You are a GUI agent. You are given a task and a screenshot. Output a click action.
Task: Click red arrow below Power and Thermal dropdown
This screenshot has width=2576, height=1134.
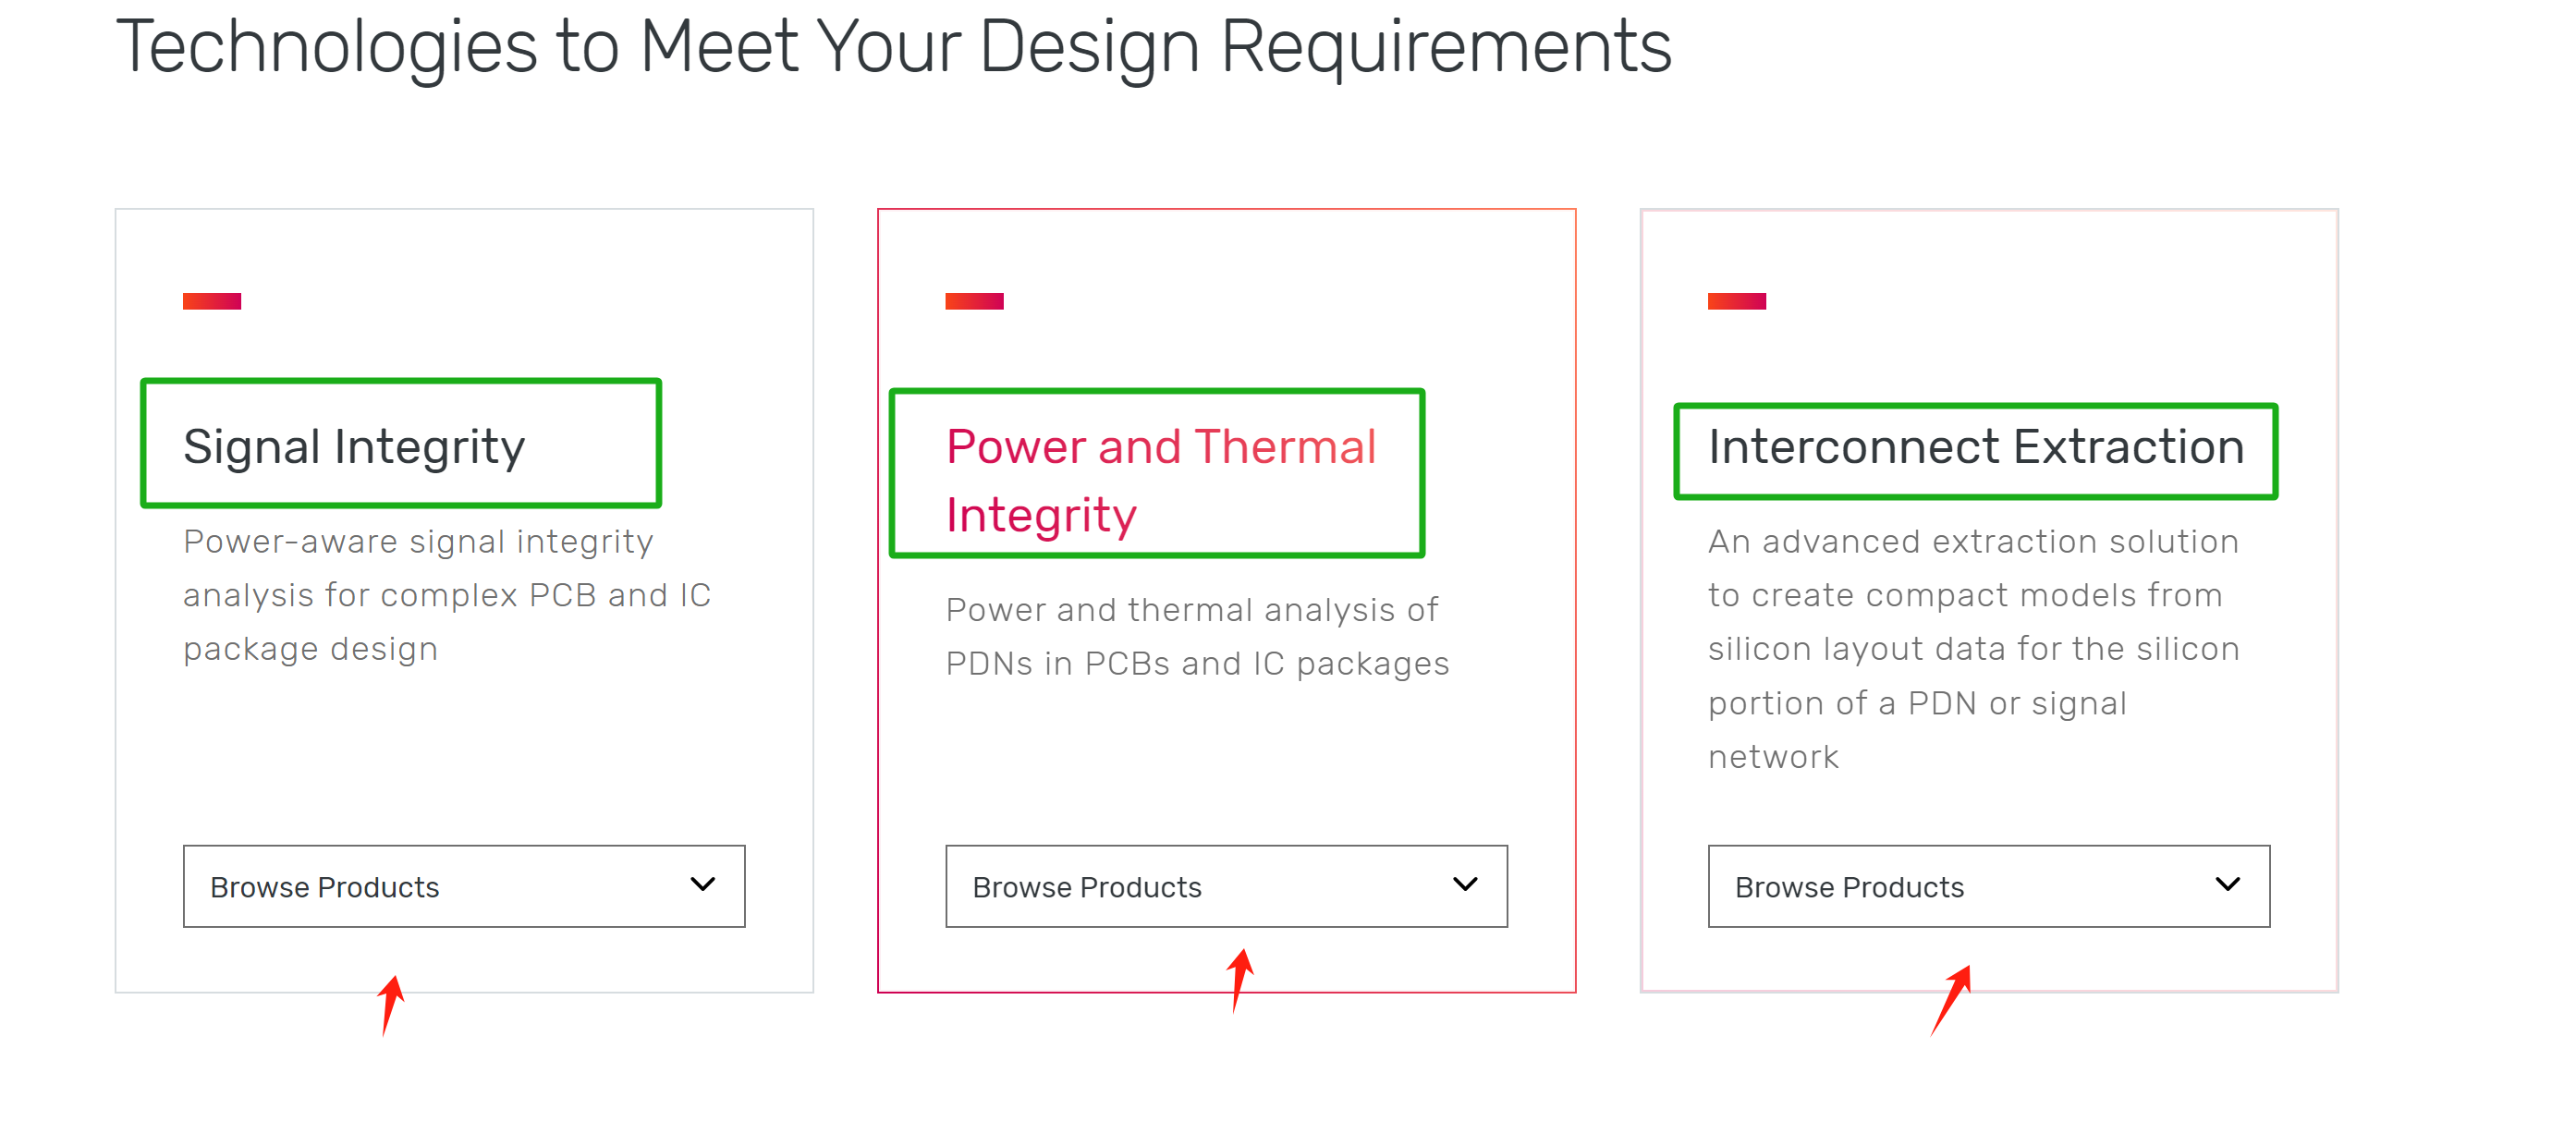[x=1240, y=978]
